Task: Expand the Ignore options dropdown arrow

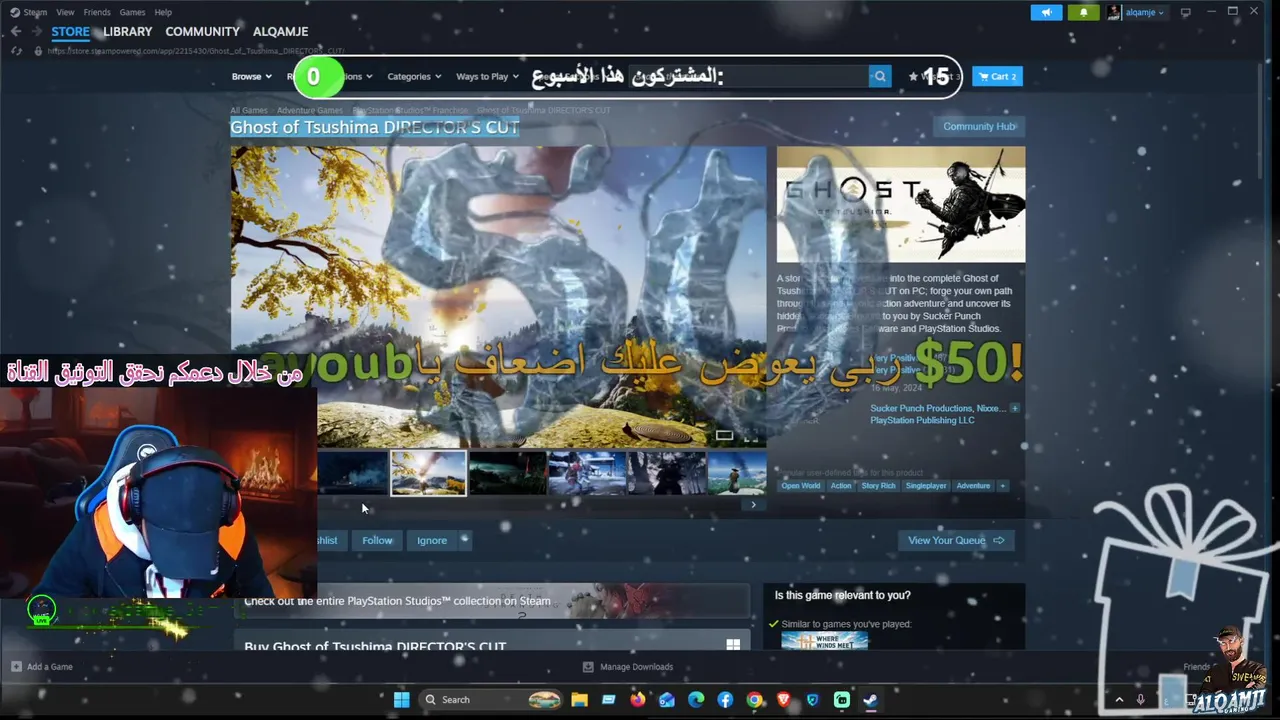Action: point(465,540)
